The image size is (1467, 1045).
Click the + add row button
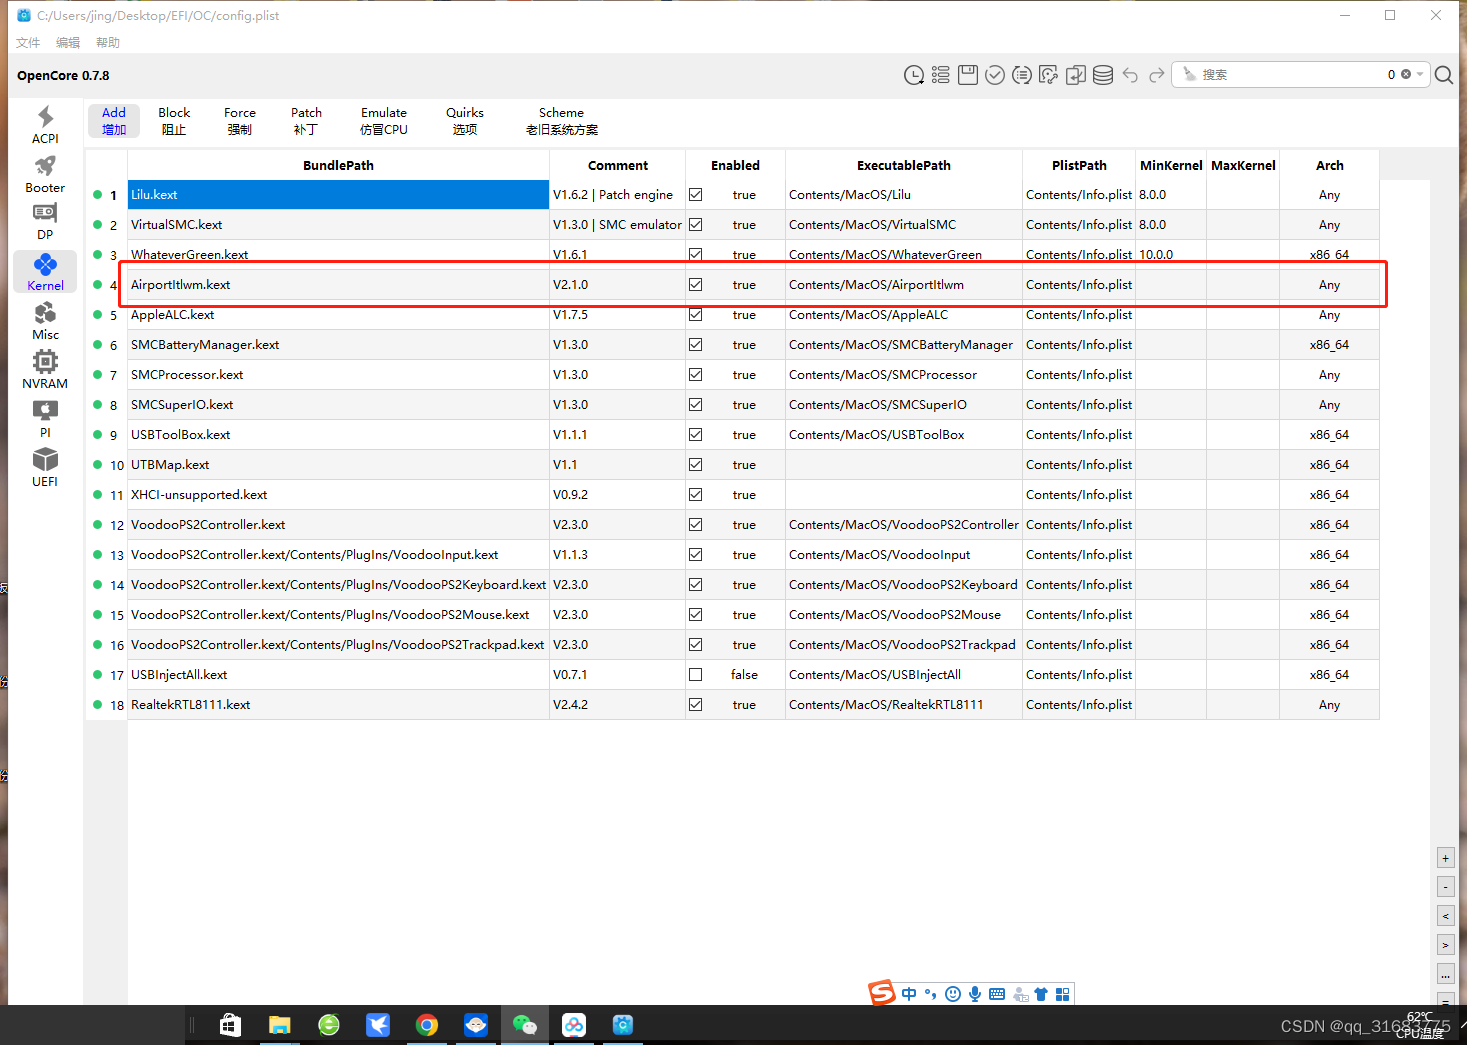1445,858
